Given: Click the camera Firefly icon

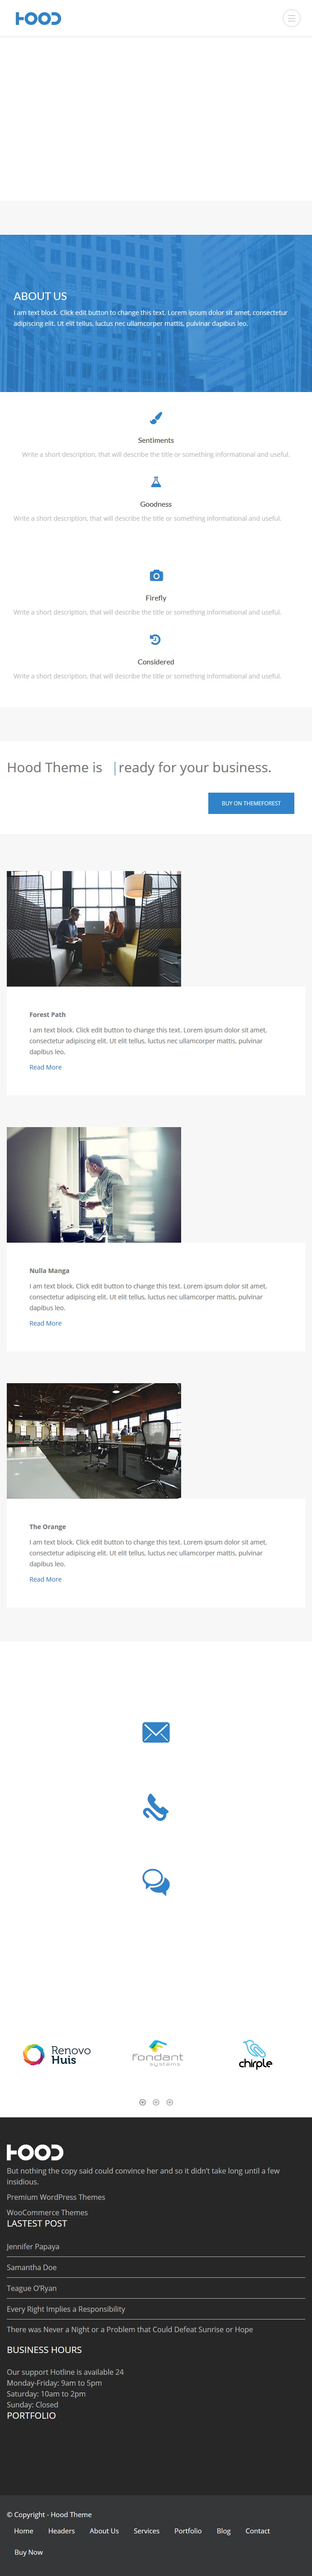Looking at the screenshot, I should (x=156, y=575).
